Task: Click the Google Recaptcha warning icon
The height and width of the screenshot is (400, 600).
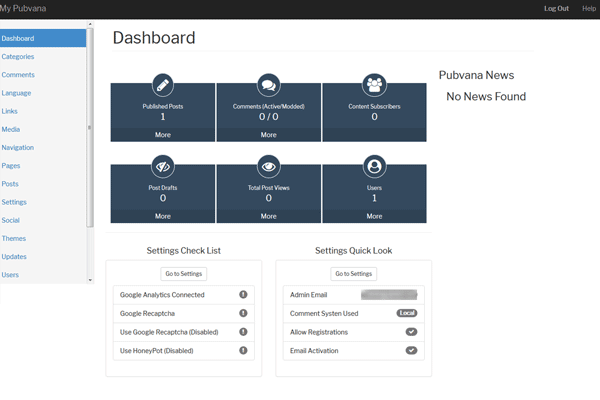Action: [x=243, y=313]
